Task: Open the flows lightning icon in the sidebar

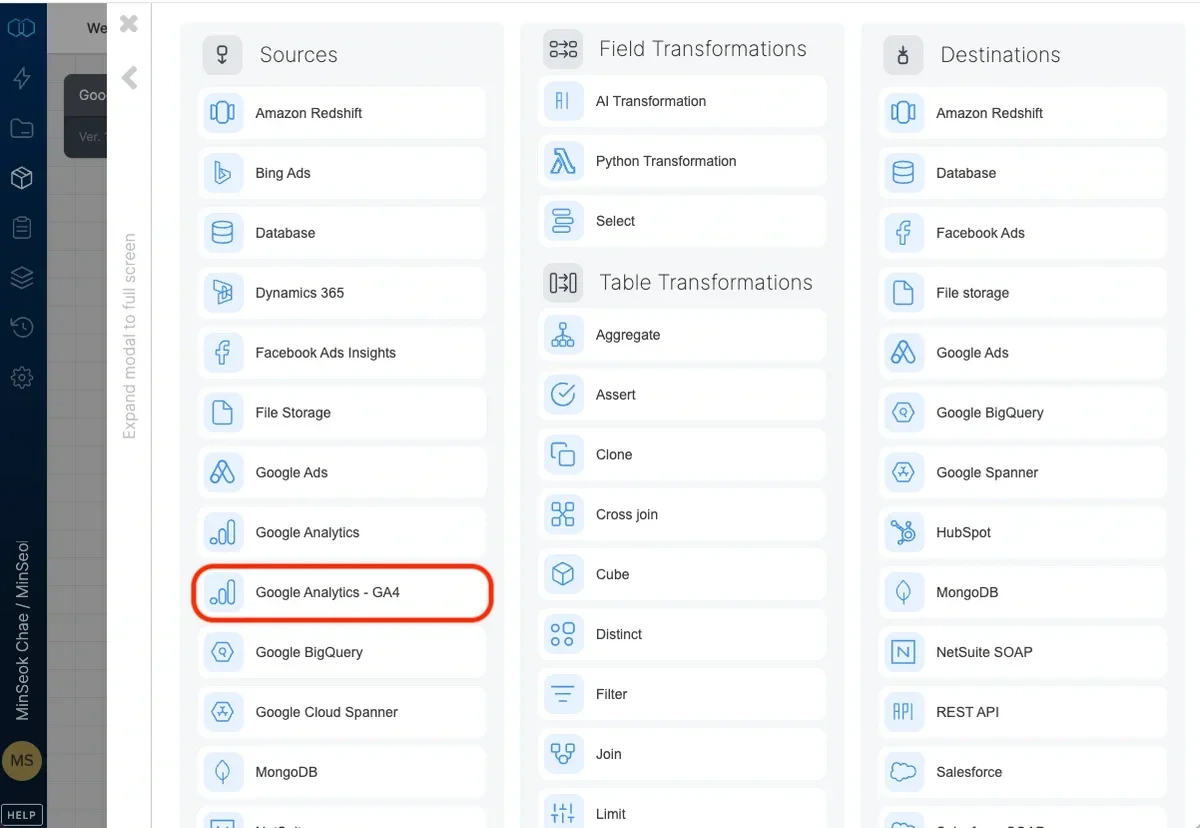Action: (x=22, y=78)
